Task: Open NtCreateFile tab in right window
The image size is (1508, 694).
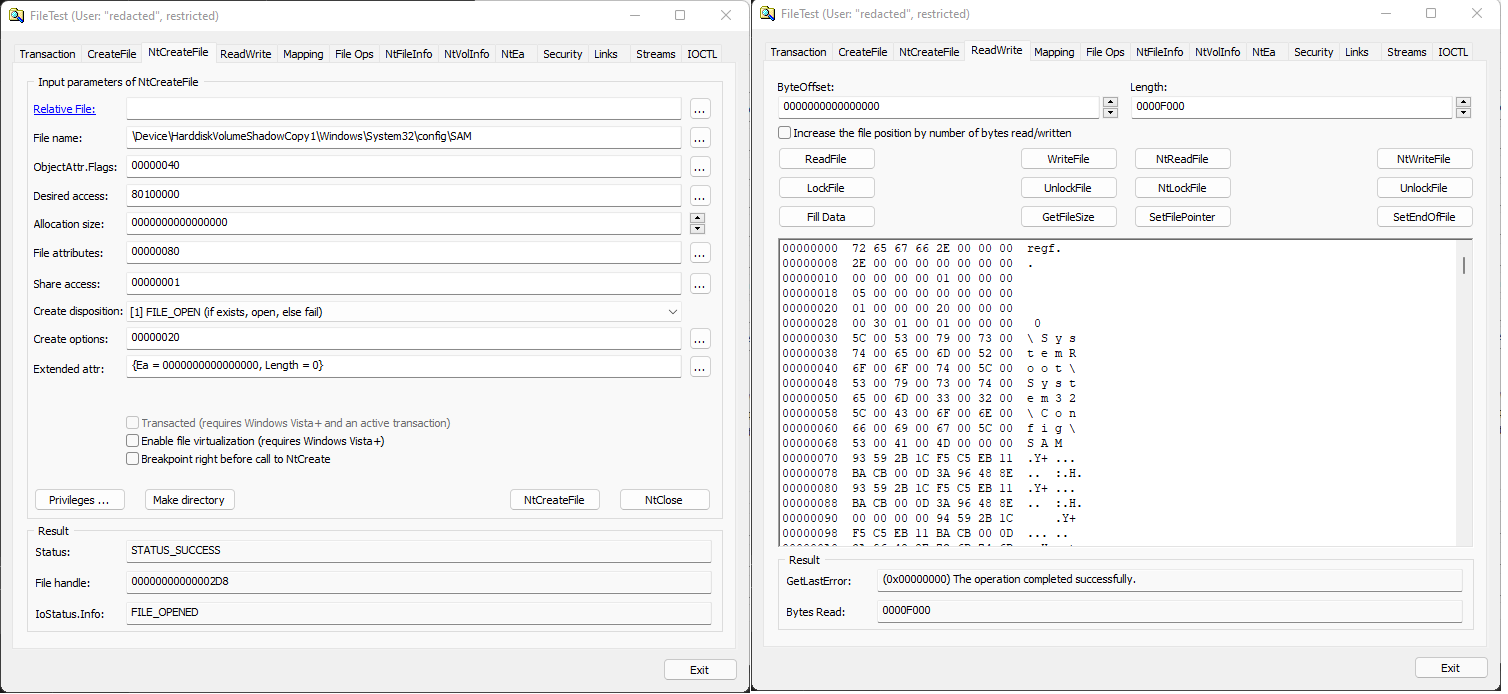Action: (x=929, y=52)
